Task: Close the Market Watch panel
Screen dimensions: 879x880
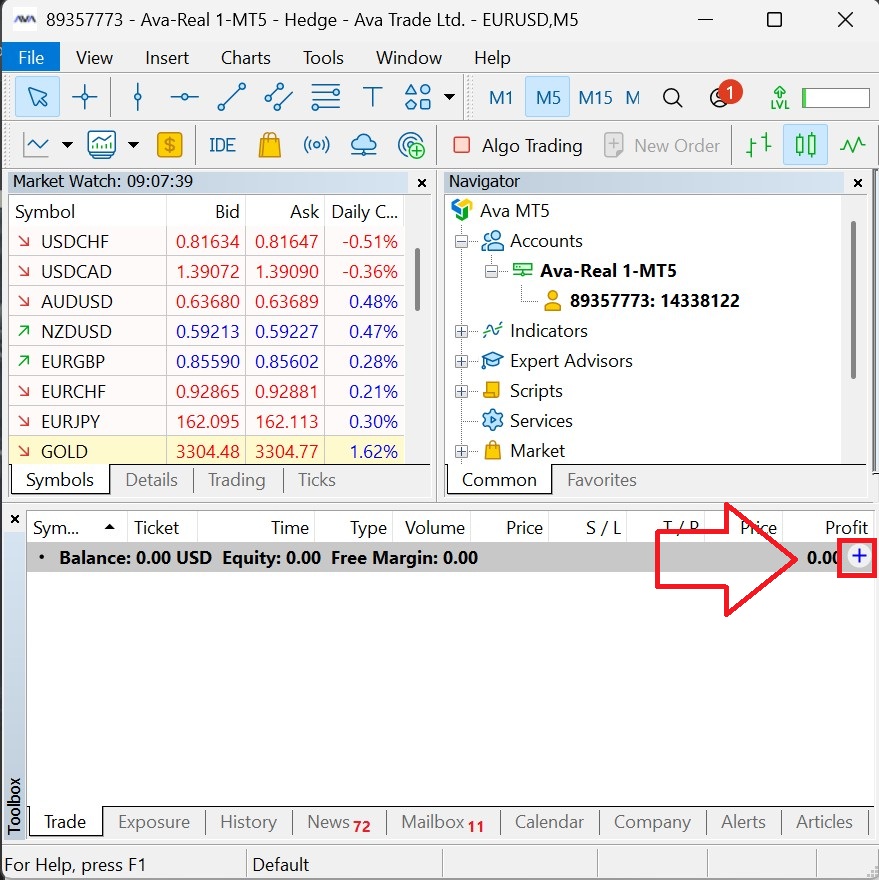Action: (x=422, y=183)
